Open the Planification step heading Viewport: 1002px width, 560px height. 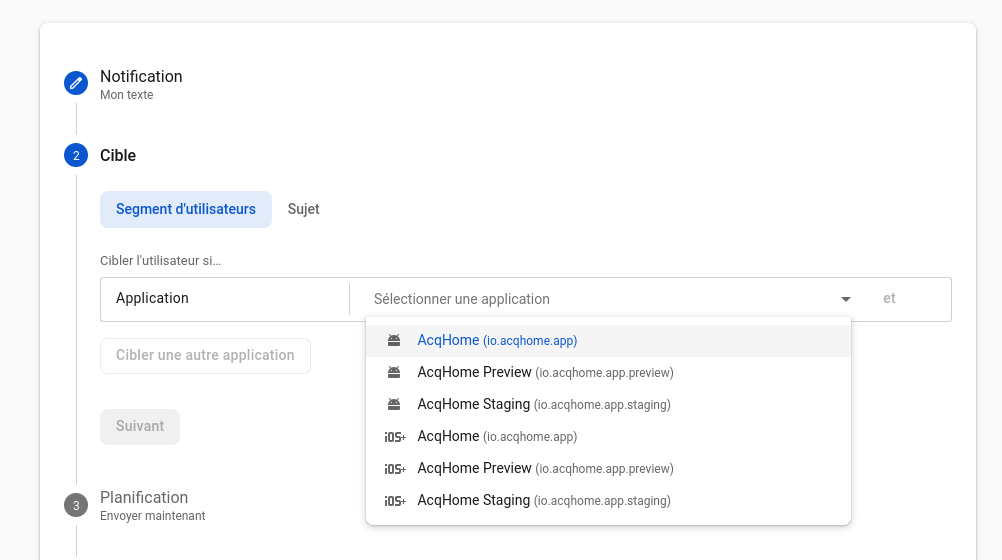tap(144, 497)
